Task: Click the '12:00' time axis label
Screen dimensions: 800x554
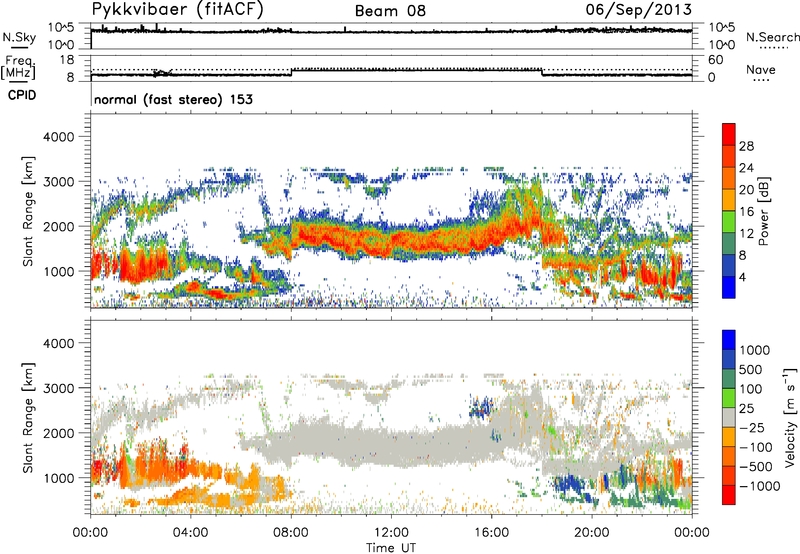Action: pos(391,533)
